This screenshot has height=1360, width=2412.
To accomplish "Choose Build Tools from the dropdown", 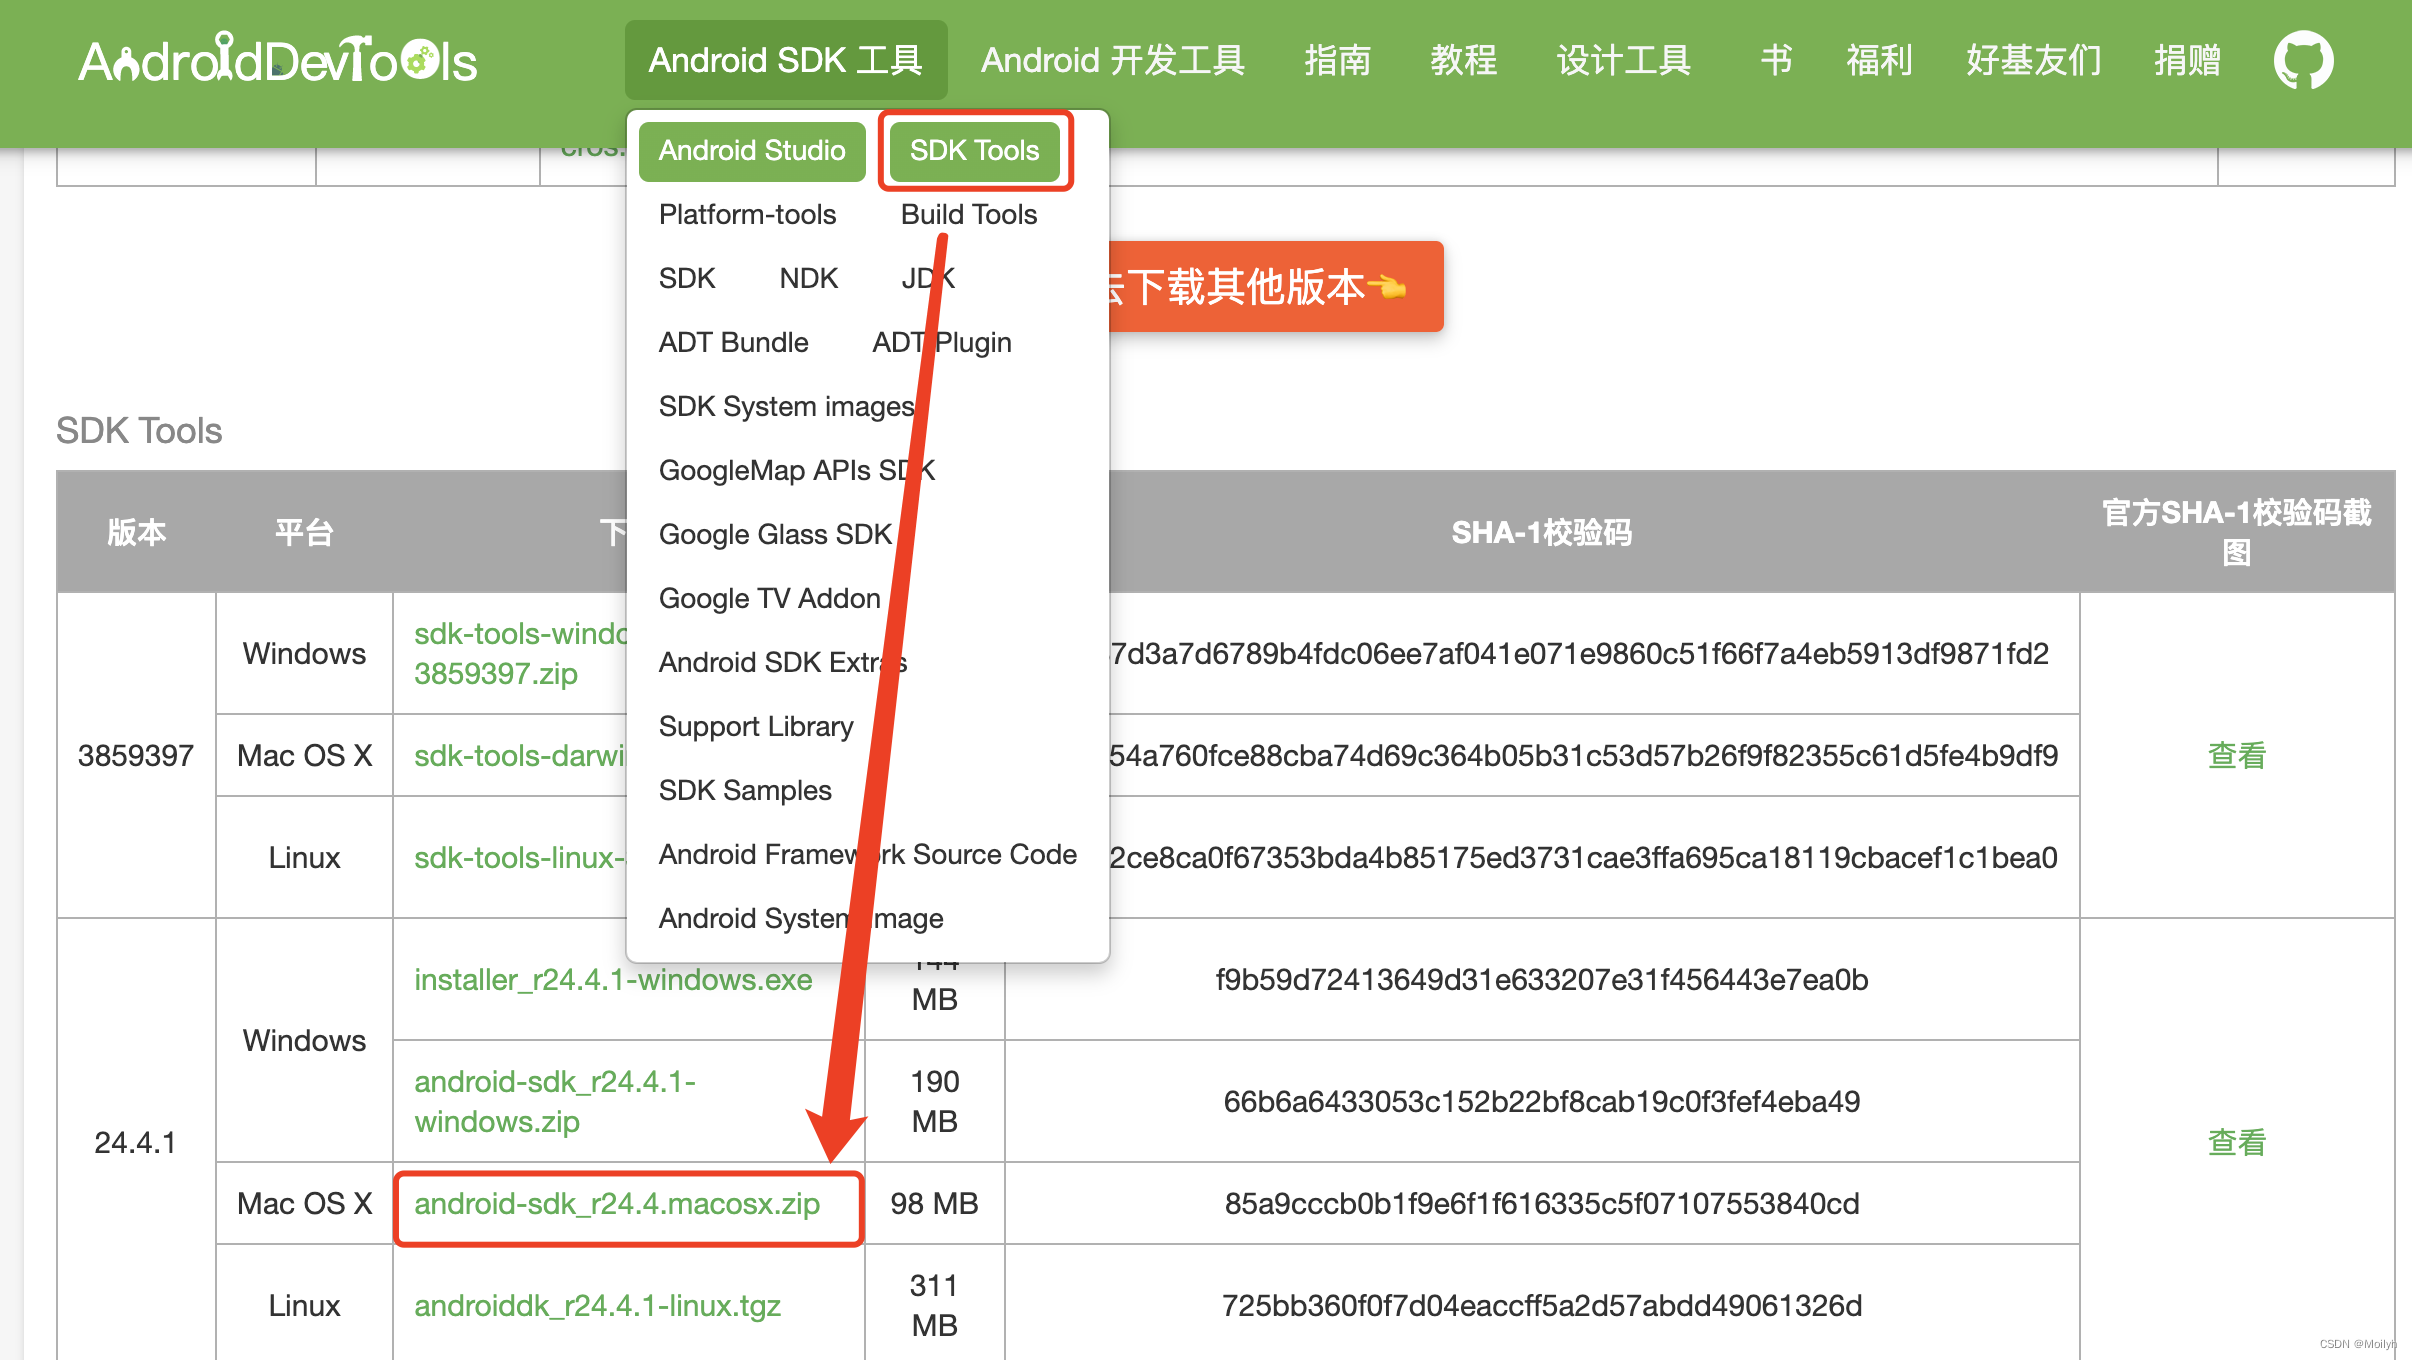I will (x=968, y=214).
